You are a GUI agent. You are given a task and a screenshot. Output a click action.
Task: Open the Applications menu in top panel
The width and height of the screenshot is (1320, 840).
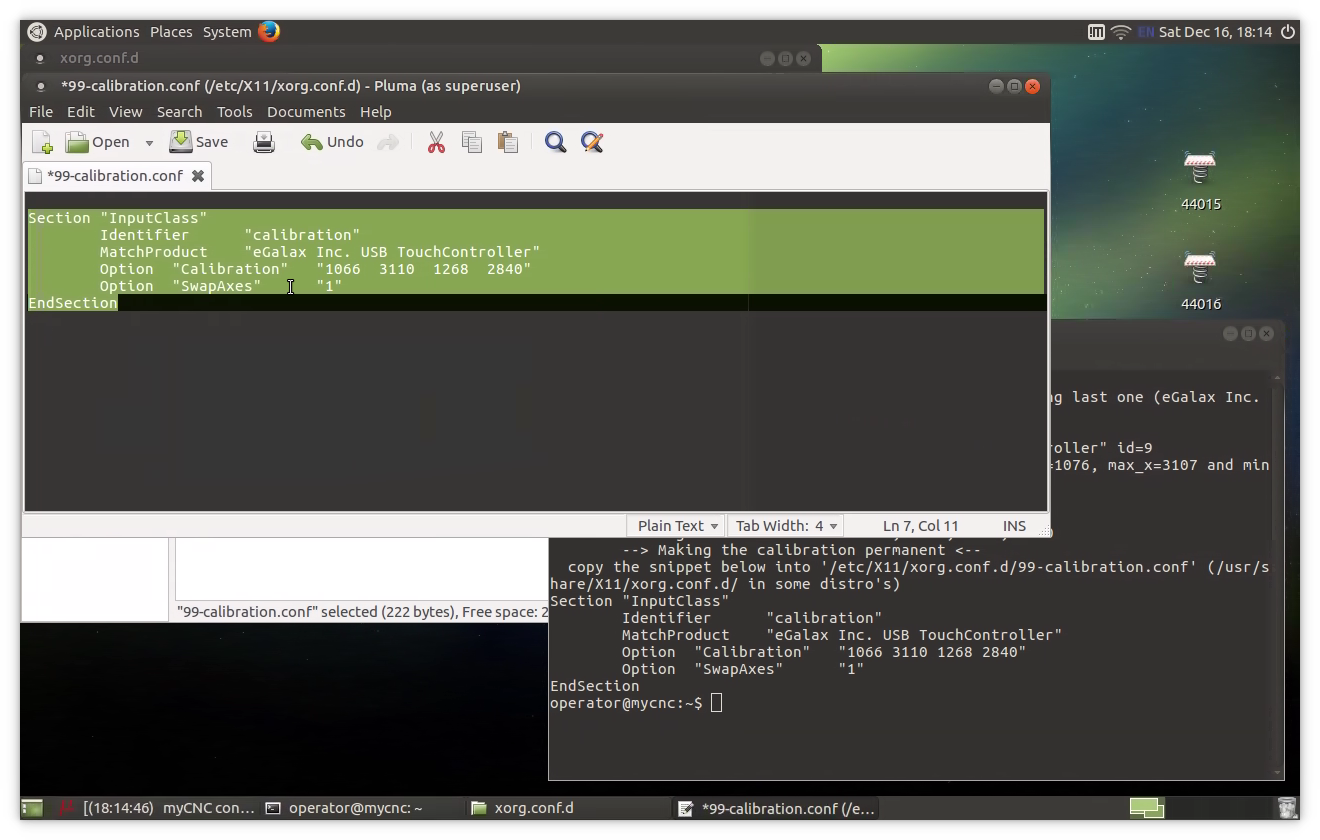pos(96,31)
